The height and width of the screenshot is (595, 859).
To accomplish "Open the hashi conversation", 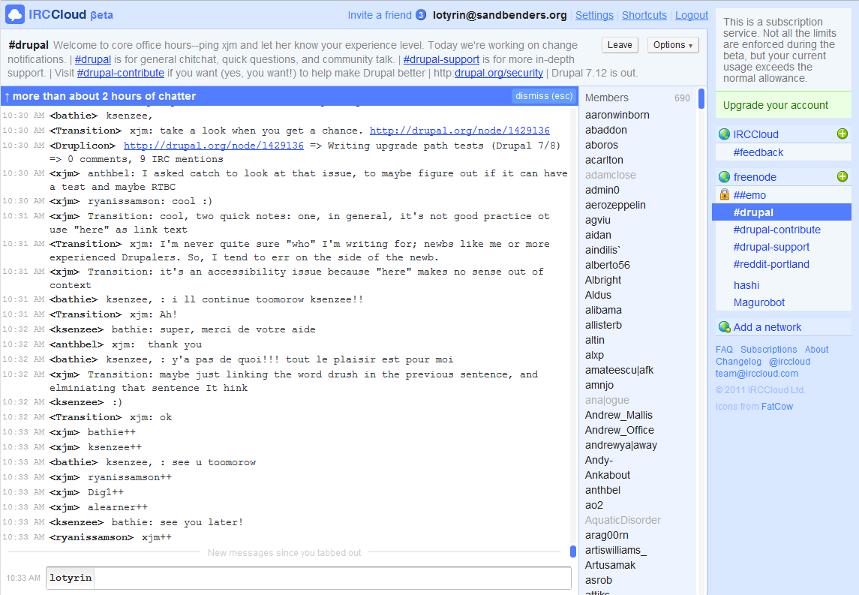I will pyautogui.click(x=746, y=285).
